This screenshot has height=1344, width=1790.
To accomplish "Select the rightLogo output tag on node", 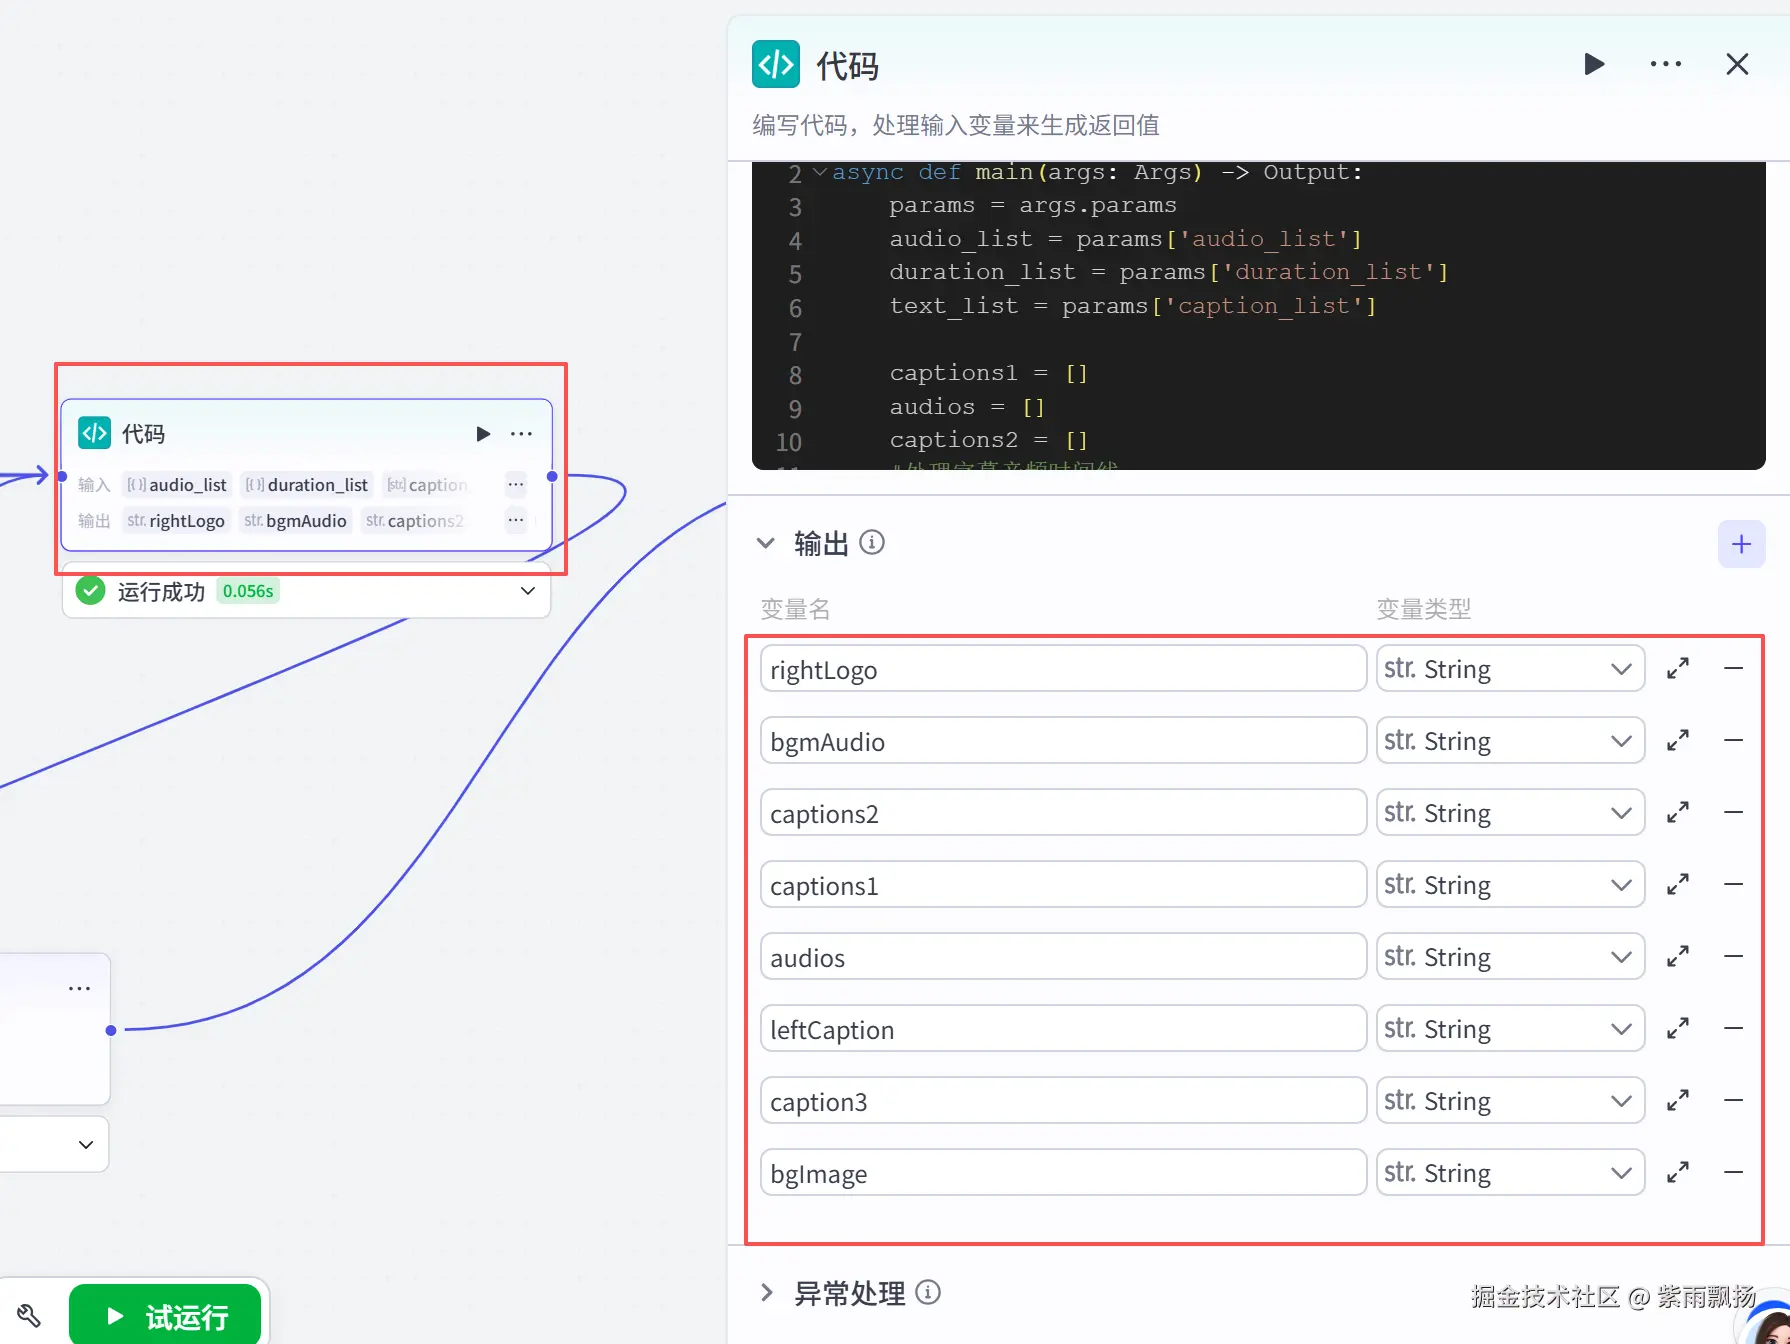I will point(176,520).
